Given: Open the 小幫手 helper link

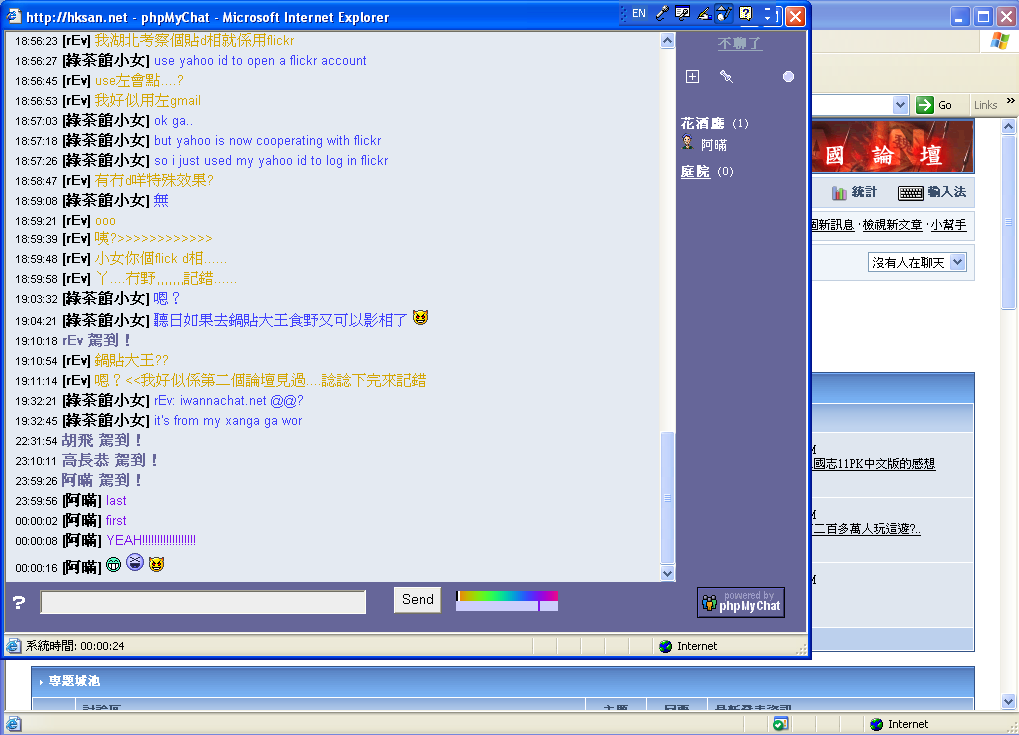Looking at the screenshot, I should tap(948, 225).
